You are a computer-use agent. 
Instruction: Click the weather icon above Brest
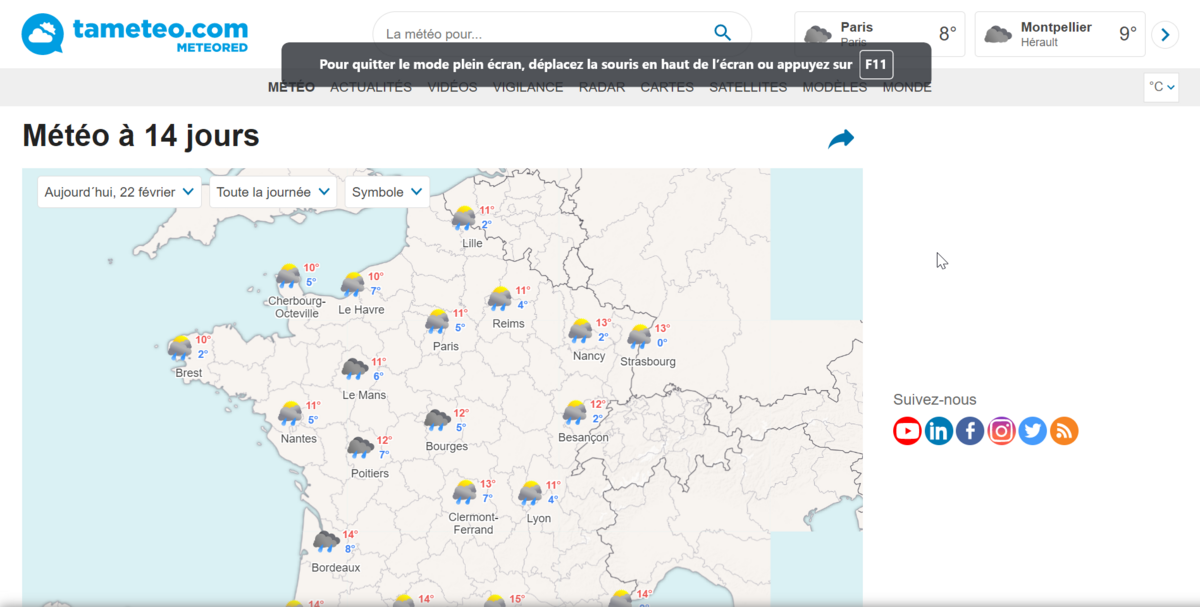180,348
